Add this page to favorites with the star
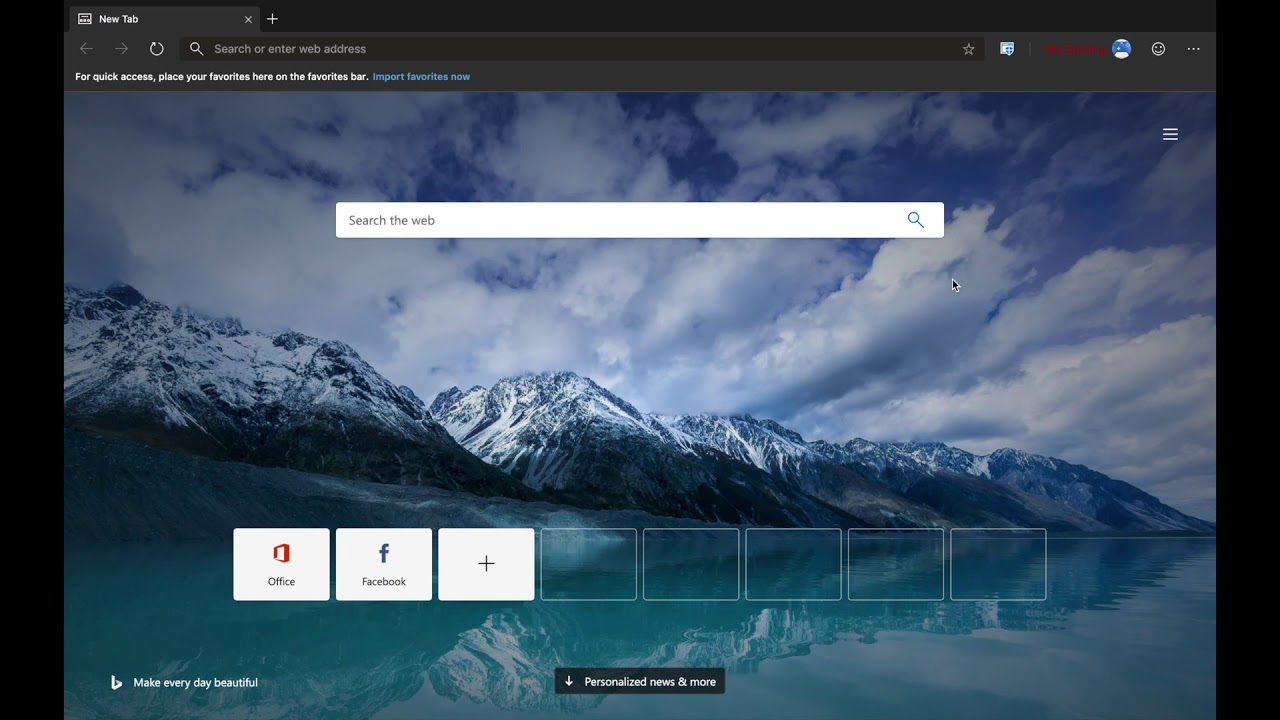The width and height of the screenshot is (1280, 720). pyautogui.click(x=968, y=49)
